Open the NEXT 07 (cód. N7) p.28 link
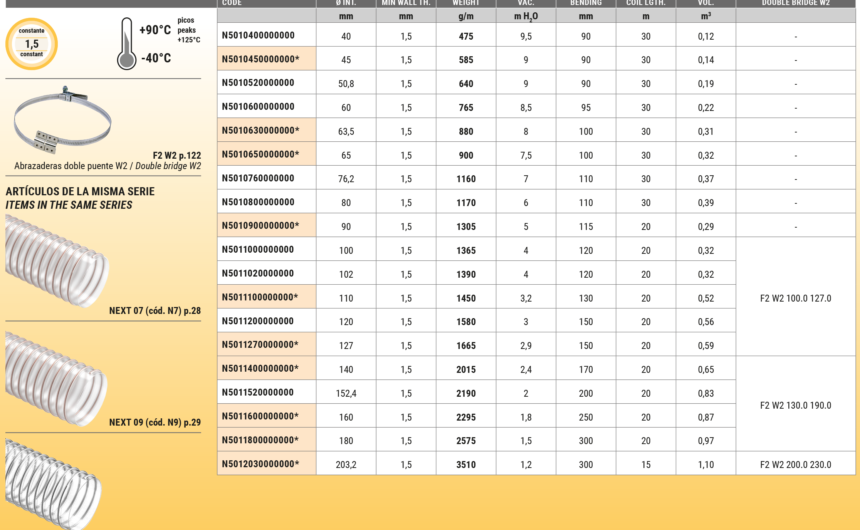Viewport: 860px width, 530px height. coord(155,311)
